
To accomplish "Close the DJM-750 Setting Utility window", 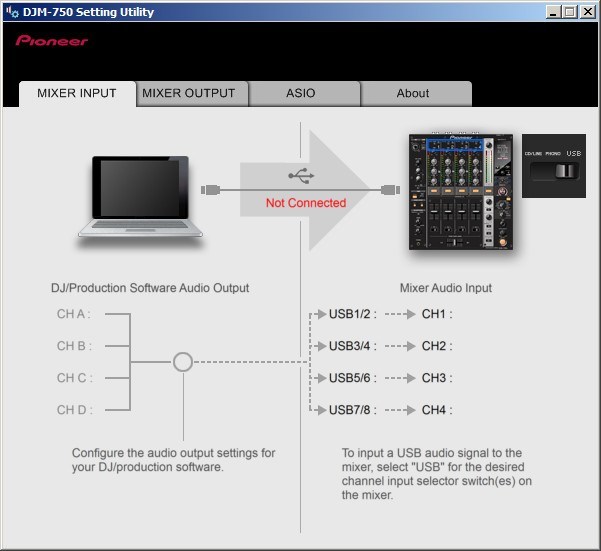I will (x=588, y=12).
